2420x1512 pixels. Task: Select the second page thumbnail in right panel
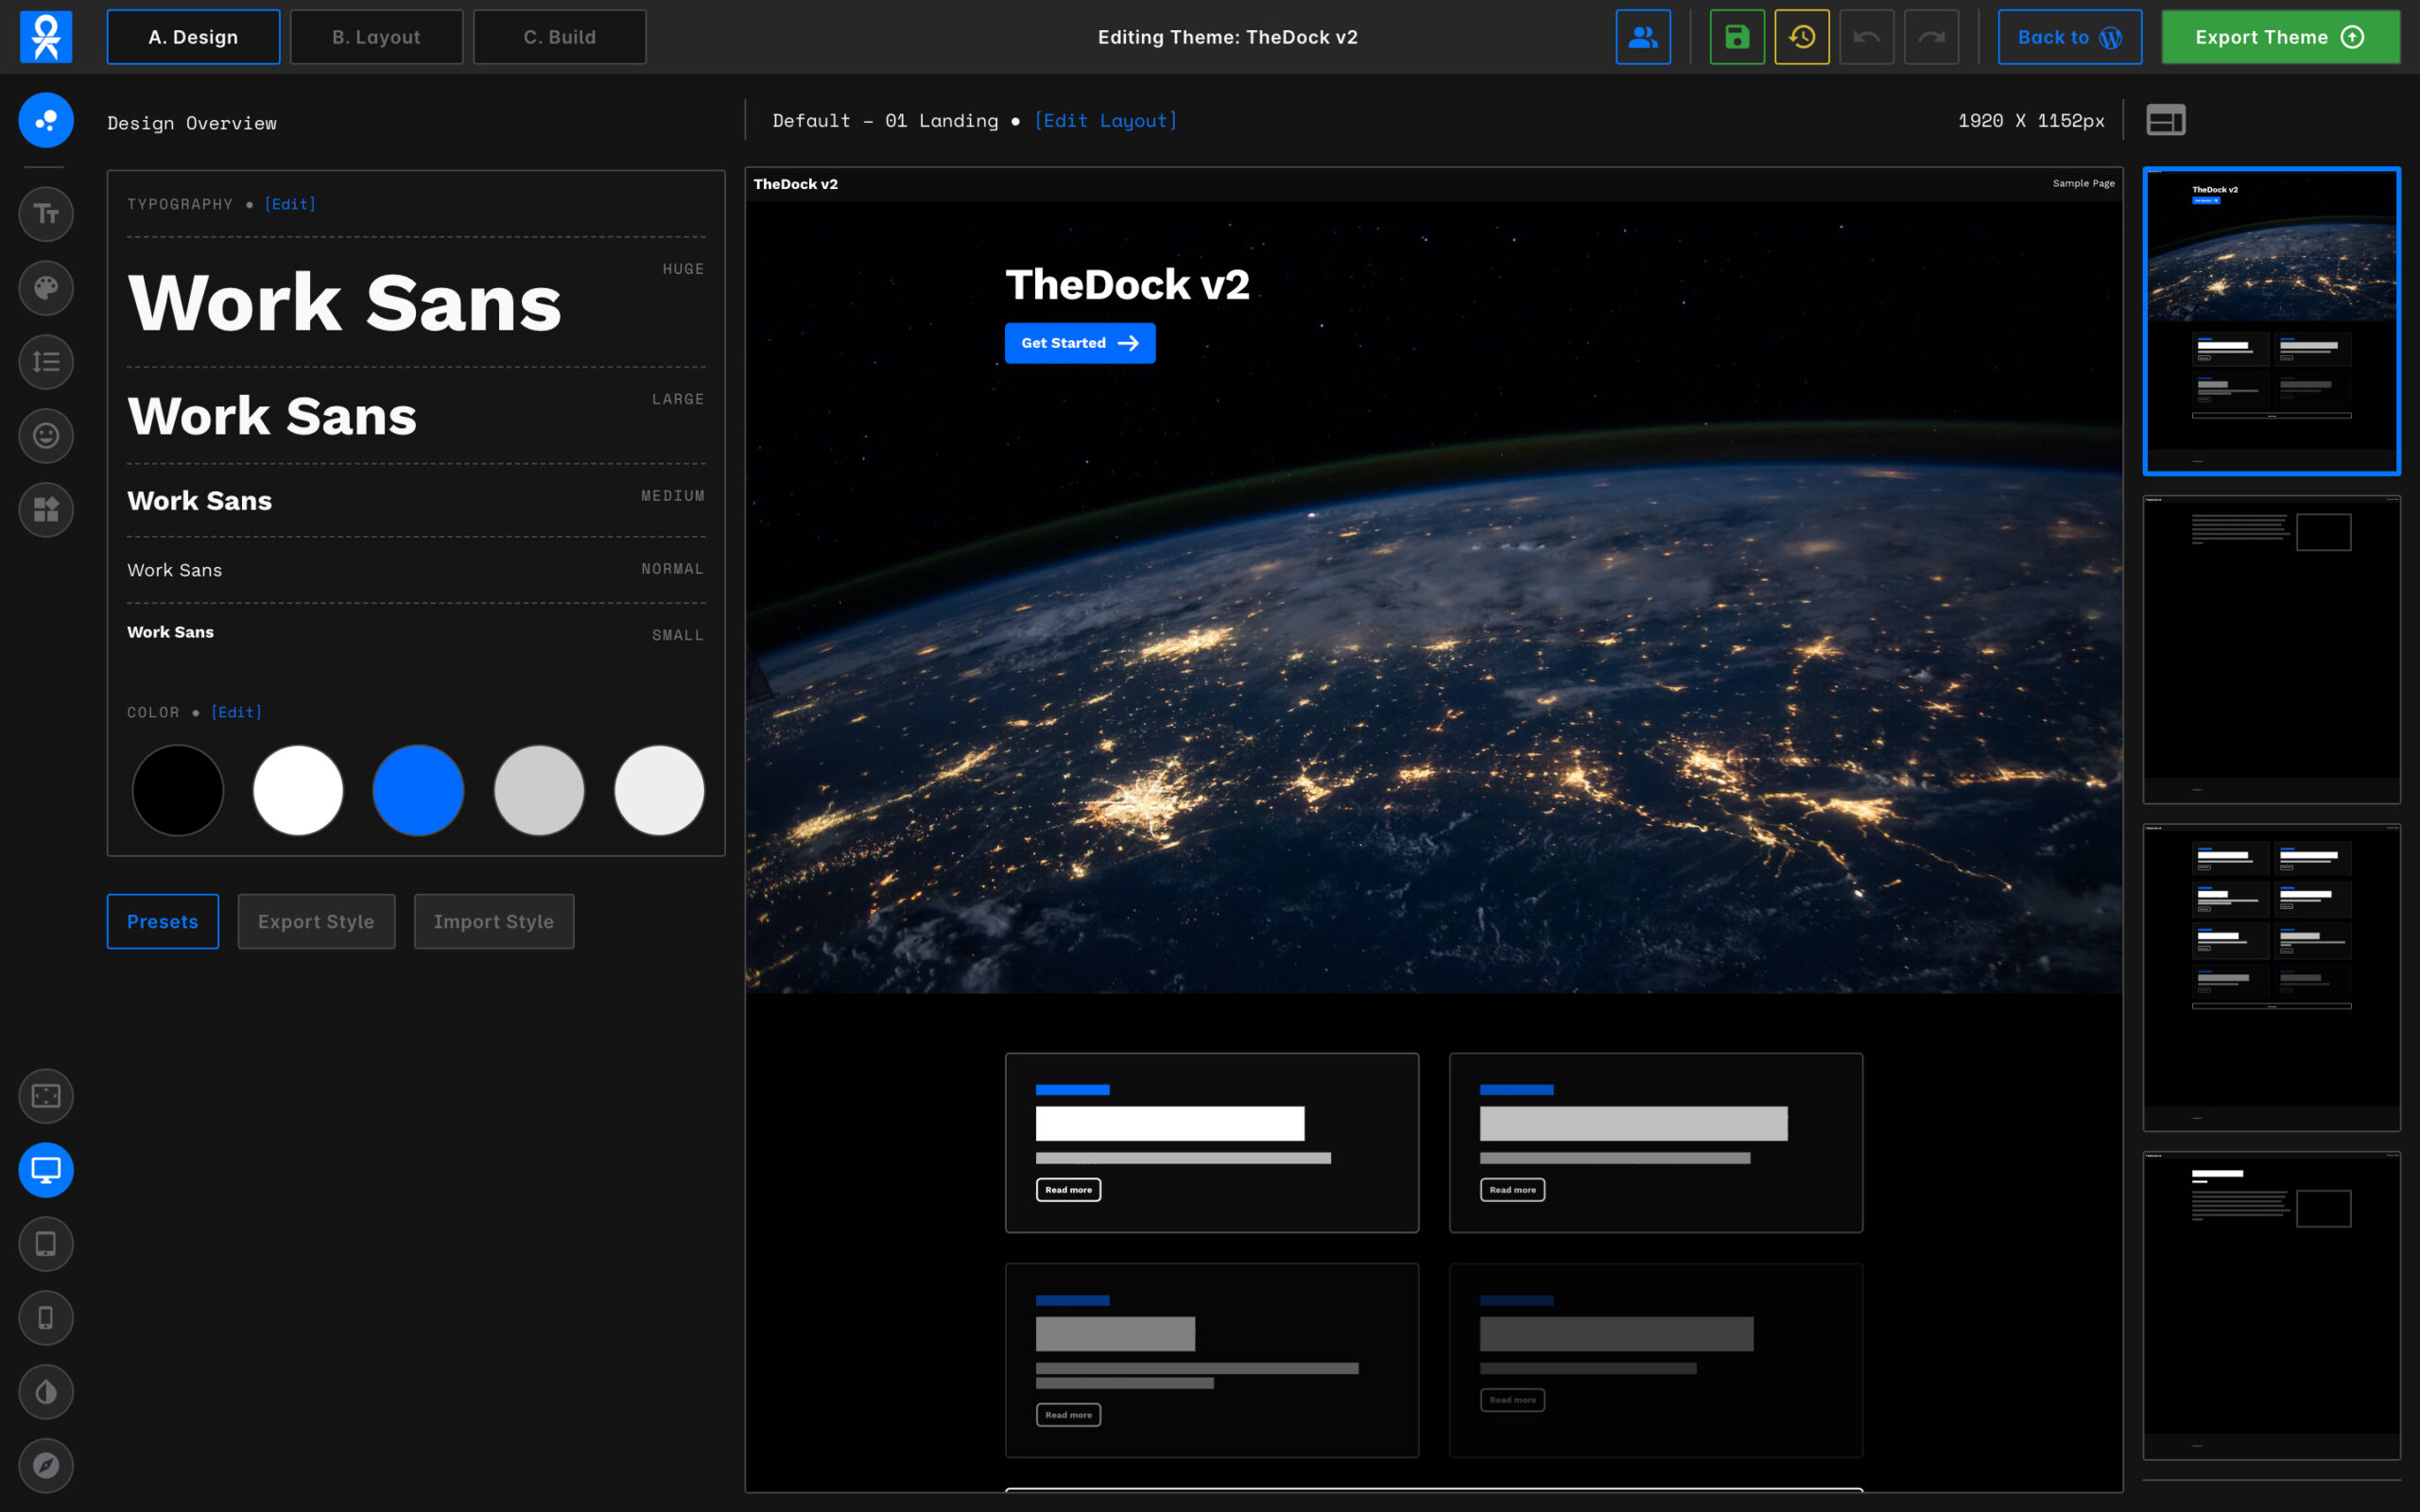2271,648
